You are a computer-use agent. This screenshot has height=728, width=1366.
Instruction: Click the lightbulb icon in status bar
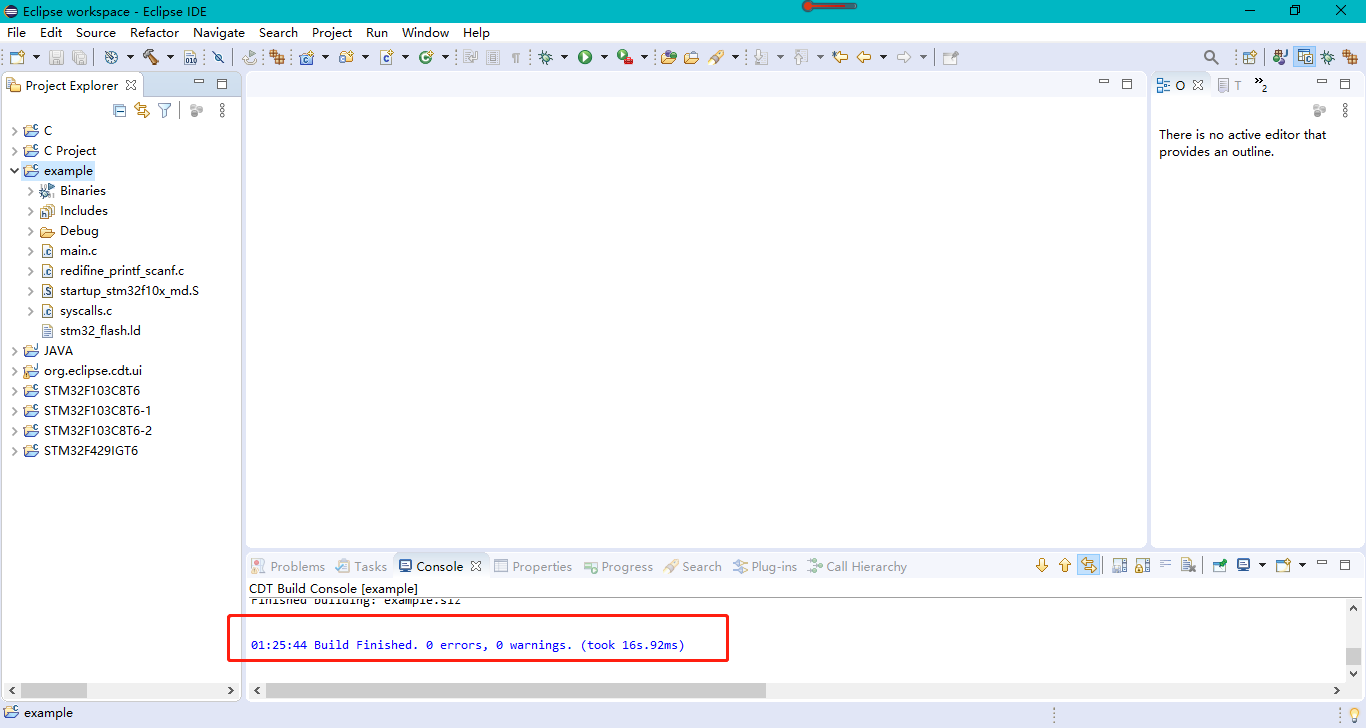point(1354,714)
